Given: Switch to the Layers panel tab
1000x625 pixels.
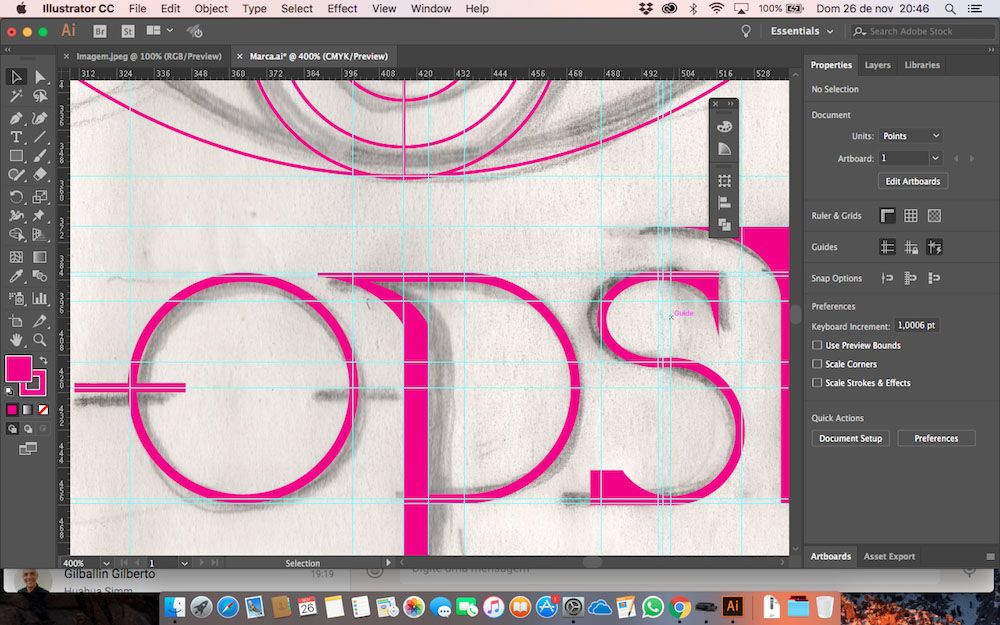Looking at the screenshot, I should point(877,65).
